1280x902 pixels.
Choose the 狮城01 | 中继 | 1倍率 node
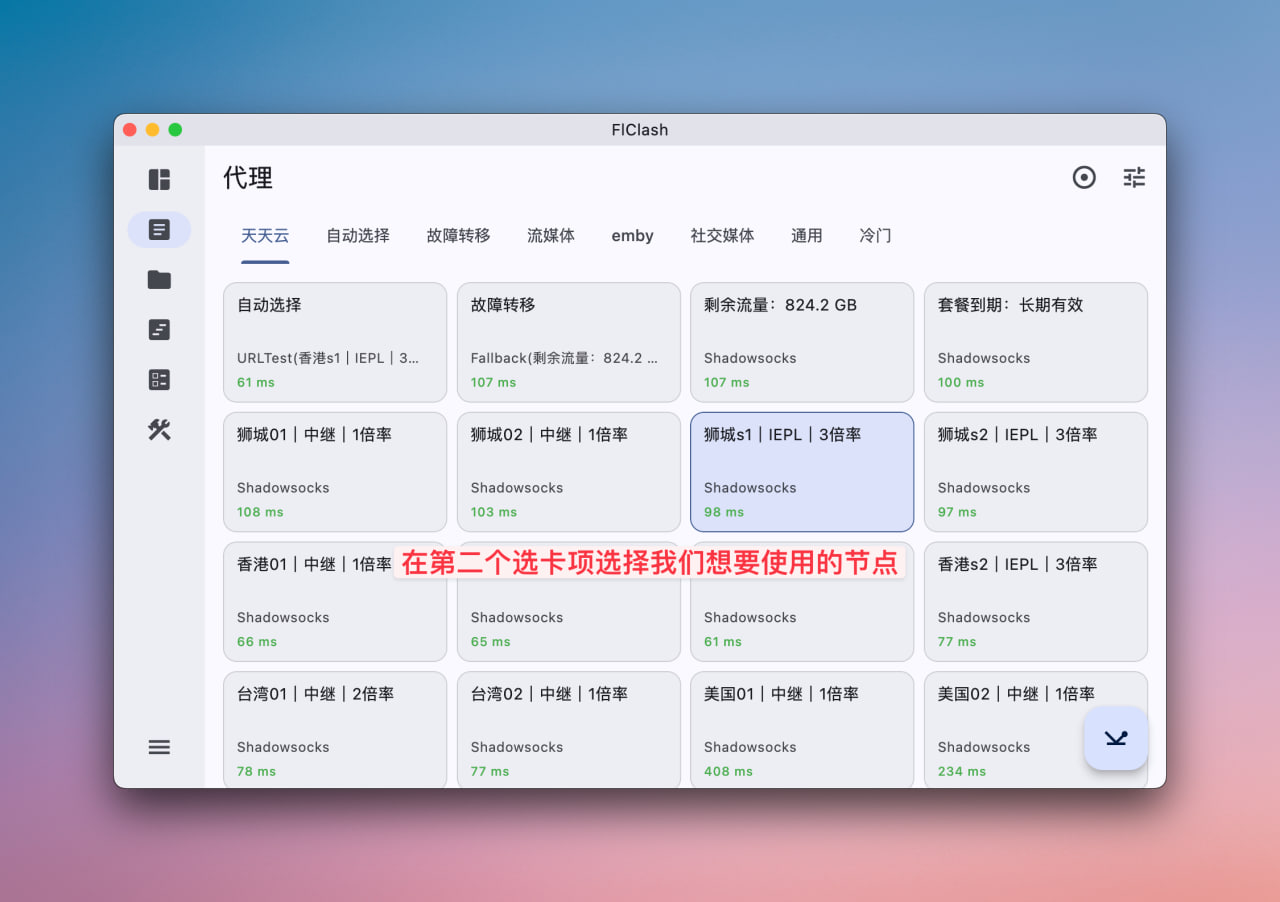pyautogui.click(x=335, y=472)
